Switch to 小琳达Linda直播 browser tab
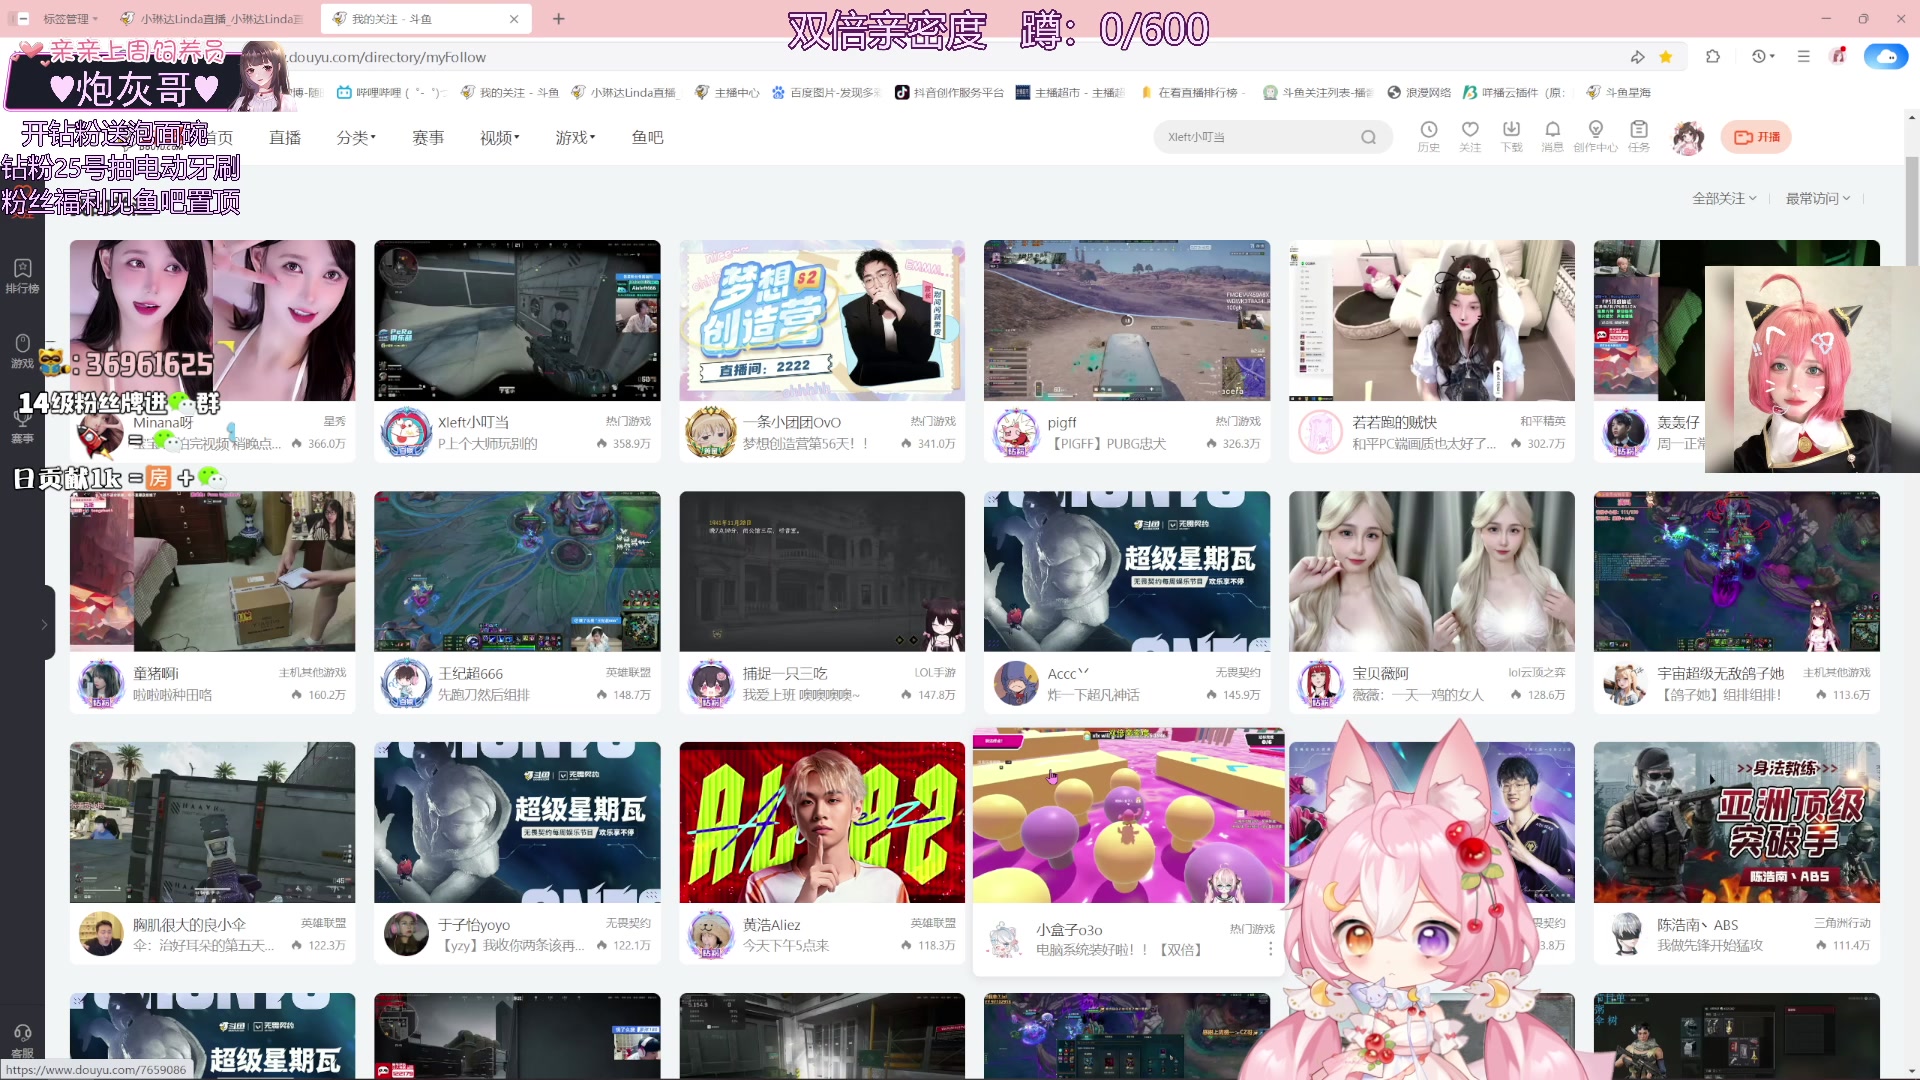Image resolution: width=1920 pixels, height=1080 pixels. point(211,19)
